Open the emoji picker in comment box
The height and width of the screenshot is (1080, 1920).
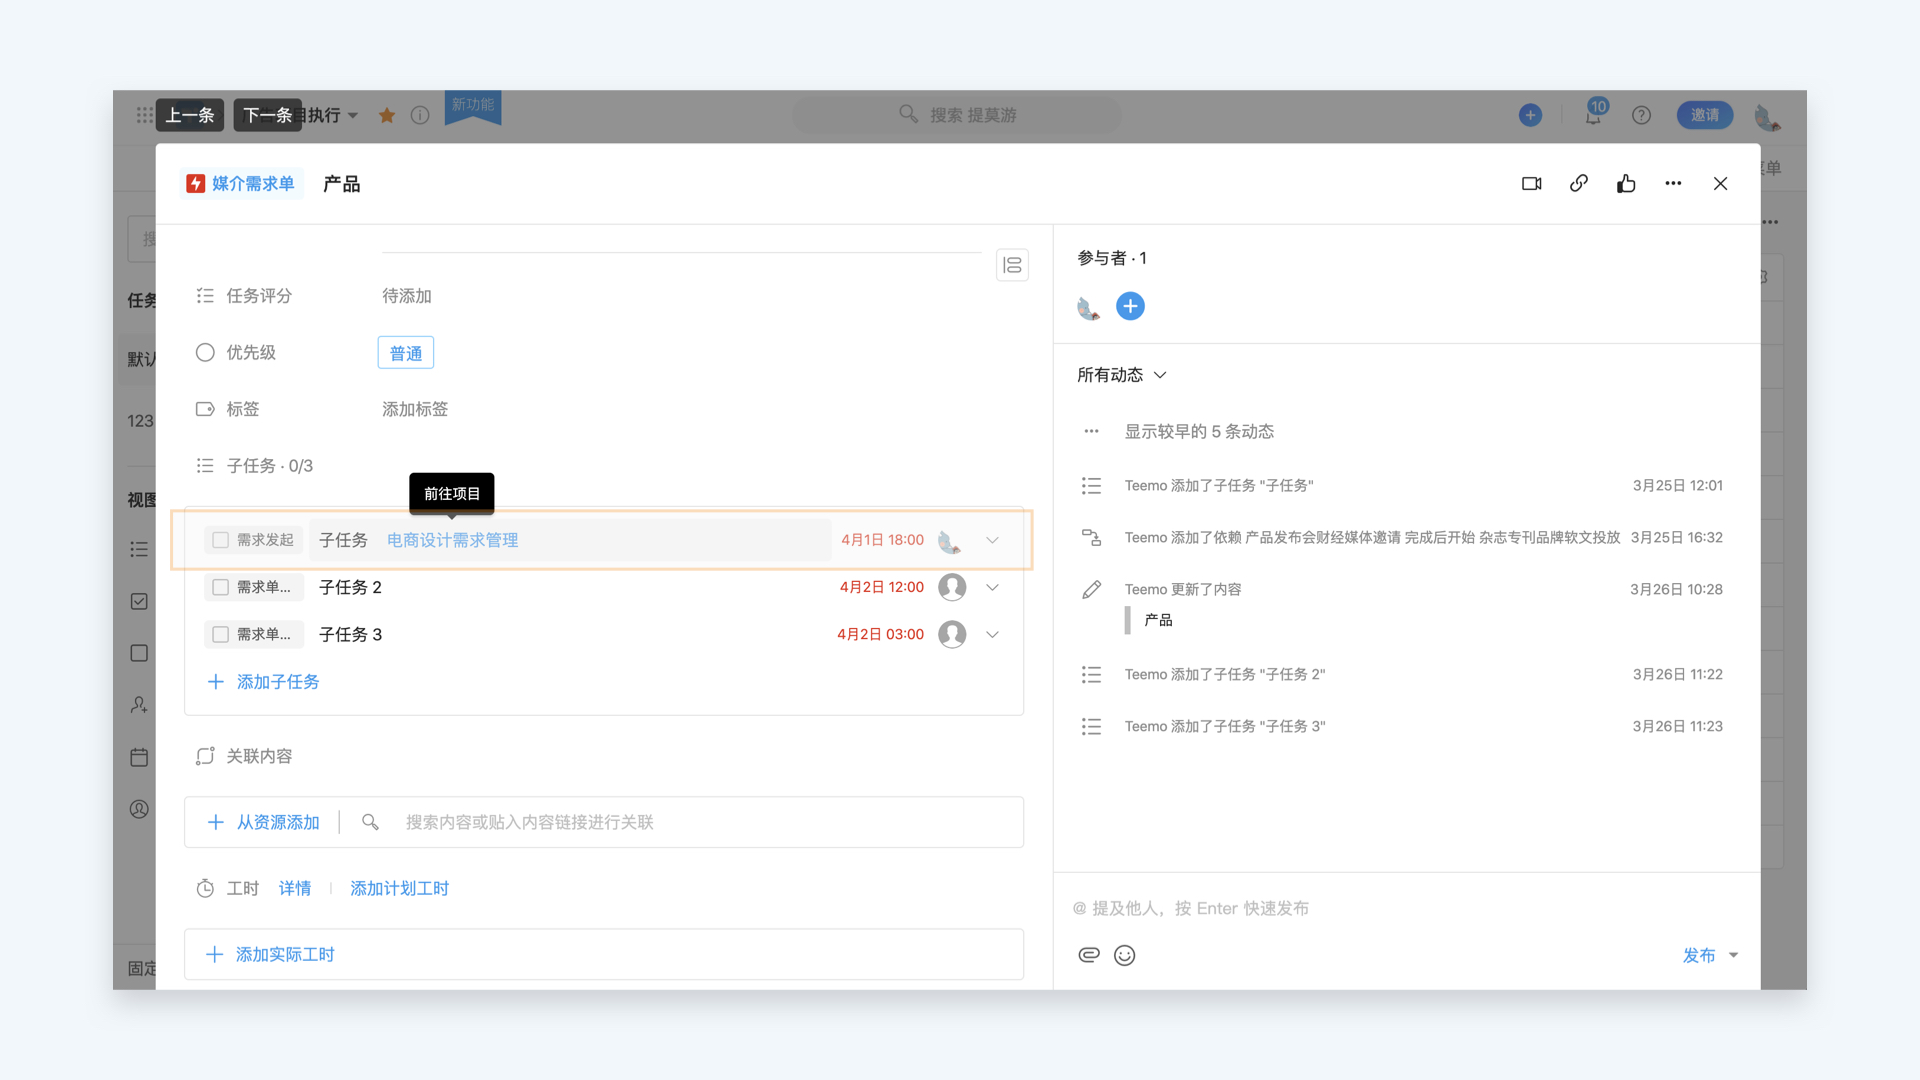click(1125, 955)
